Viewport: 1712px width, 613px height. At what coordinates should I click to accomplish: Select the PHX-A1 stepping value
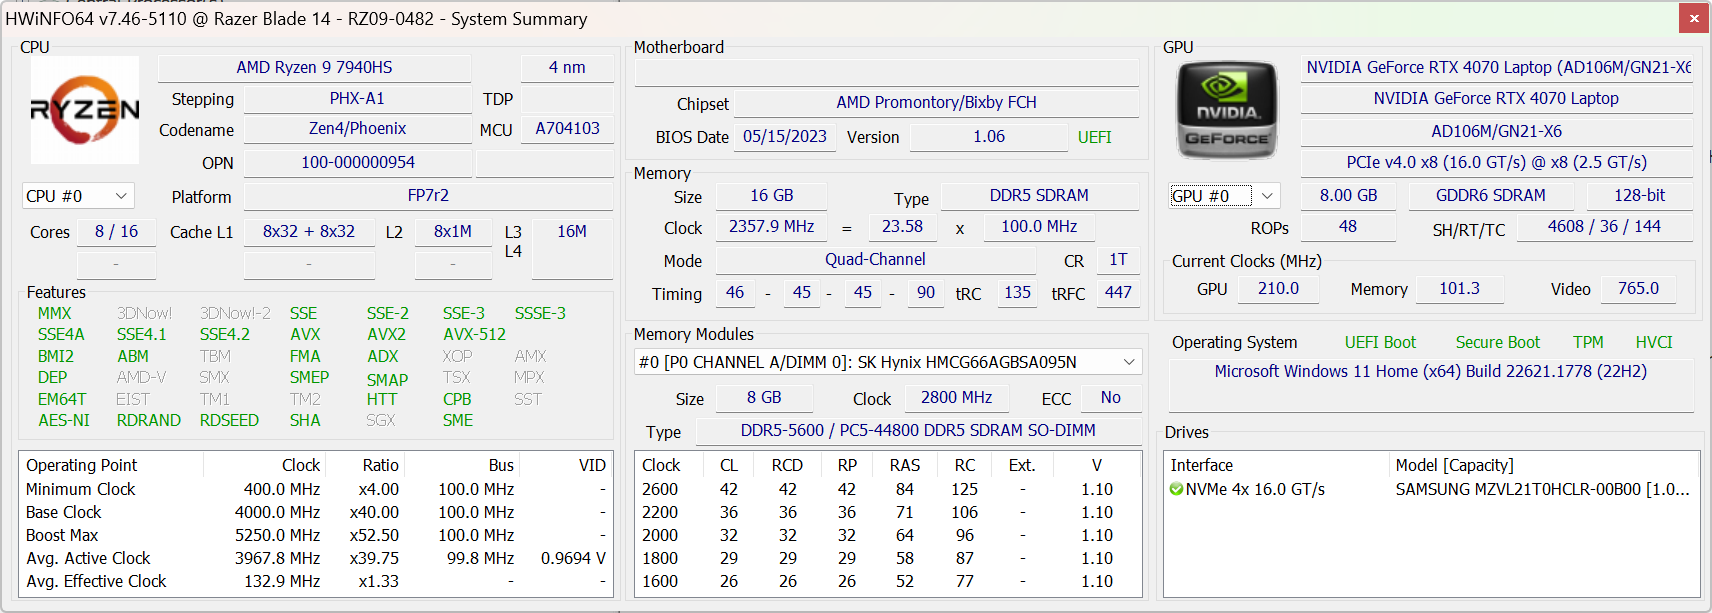coord(357,98)
